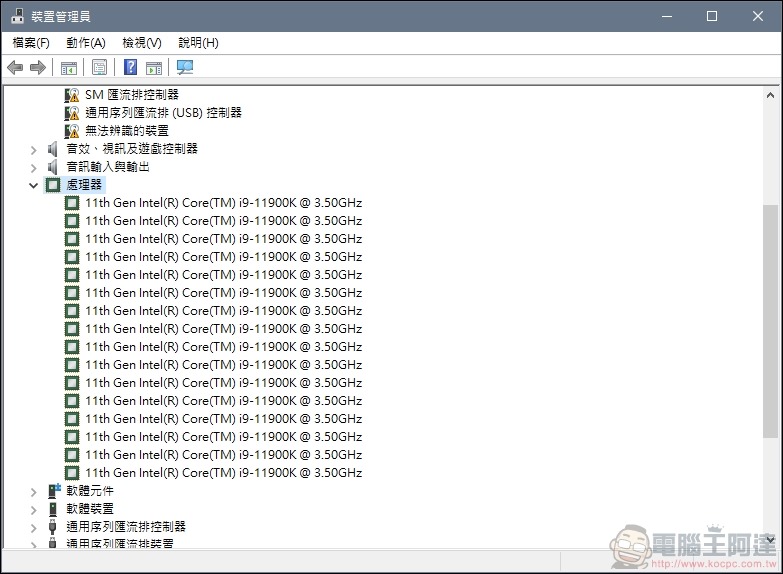Viewport: 783px width, 574px height.
Task: Select 通用序列匯流排 (USB) 控制器 device
Action: point(163,113)
